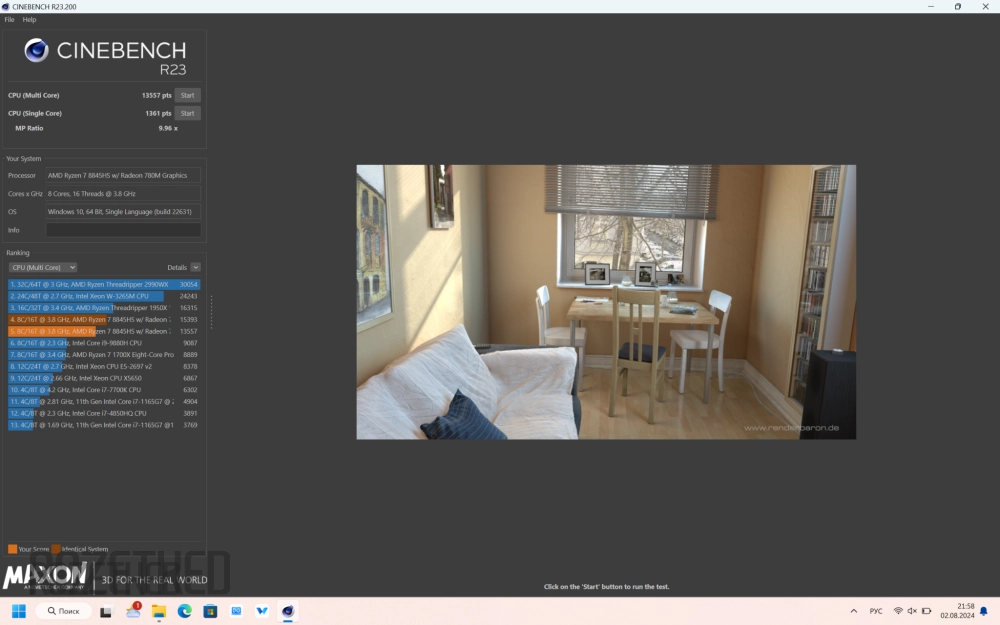Open the CPU (Multi Core) ranking dropdown
Screen dimensions: 1000x625
(x=43, y=267)
